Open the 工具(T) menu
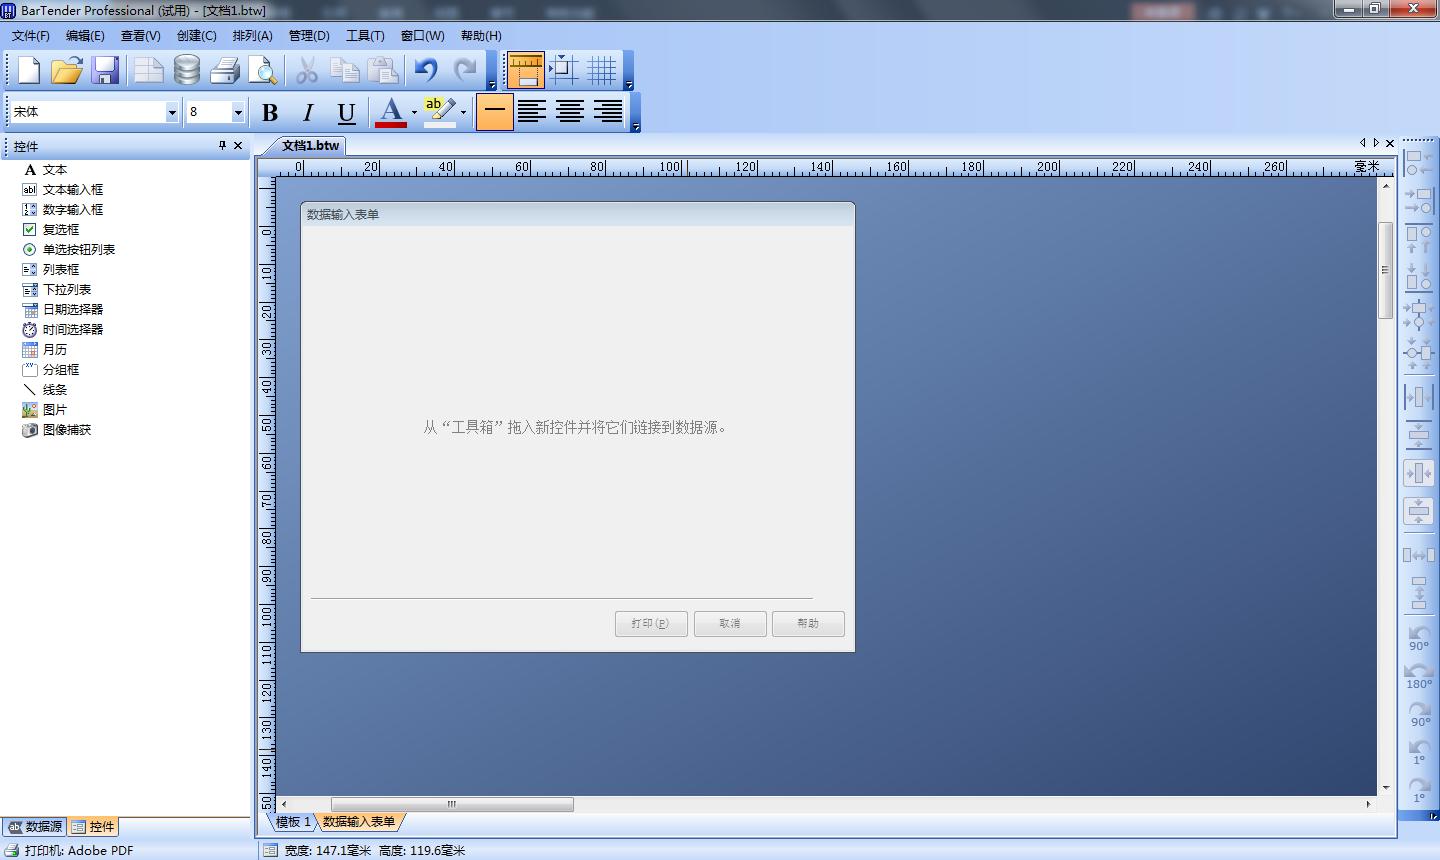This screenshot has height=860, width=1440. pyautogui.click(x=365, y=35)
